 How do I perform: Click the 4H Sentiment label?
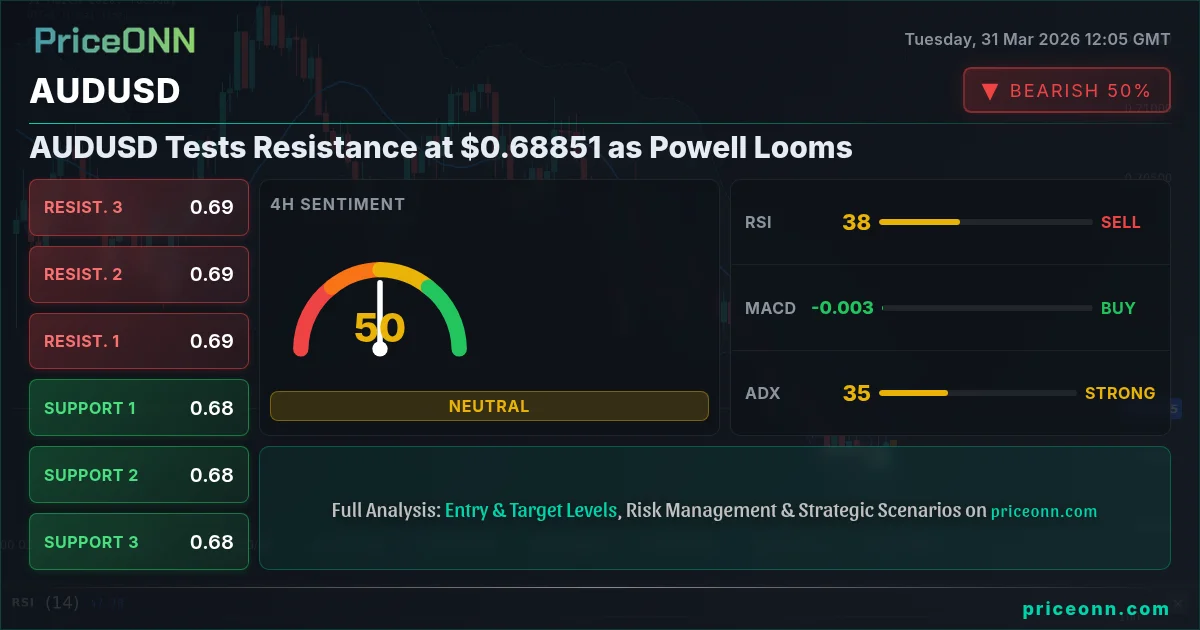click(338, 204)
